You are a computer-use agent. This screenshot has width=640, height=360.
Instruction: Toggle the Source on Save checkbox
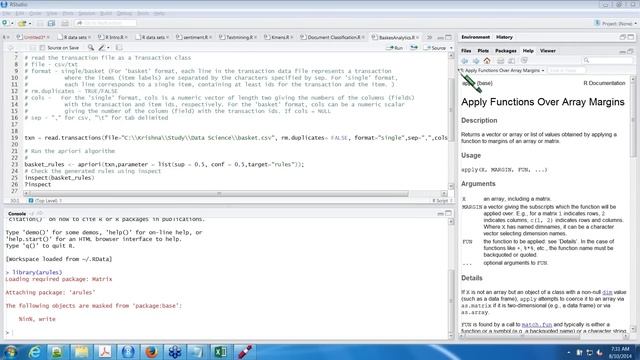point(42,48)
